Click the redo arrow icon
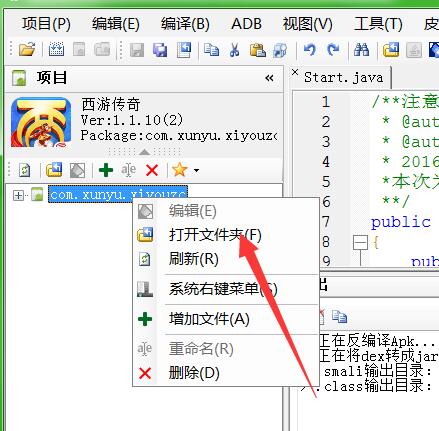This screenshot has width=439, height=431. (333, 50)
